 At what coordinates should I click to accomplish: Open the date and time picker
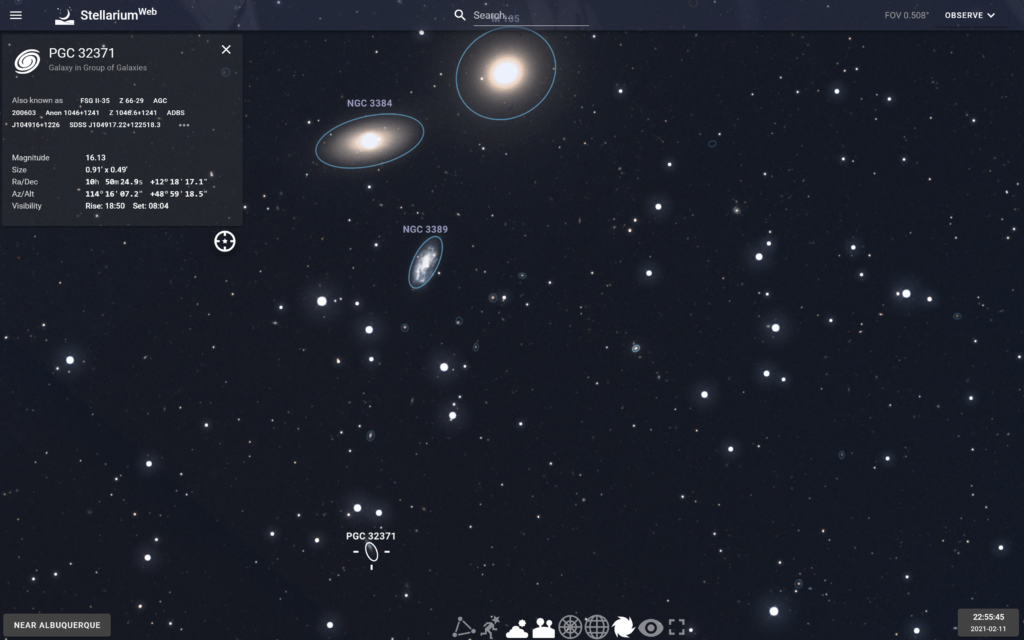988,622
